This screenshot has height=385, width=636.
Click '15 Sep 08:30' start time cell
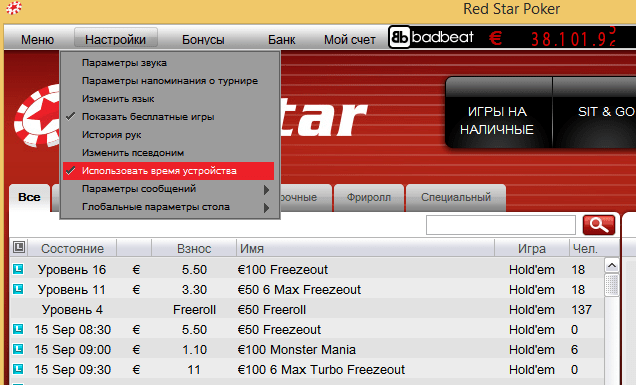click(x=73, y=329)
